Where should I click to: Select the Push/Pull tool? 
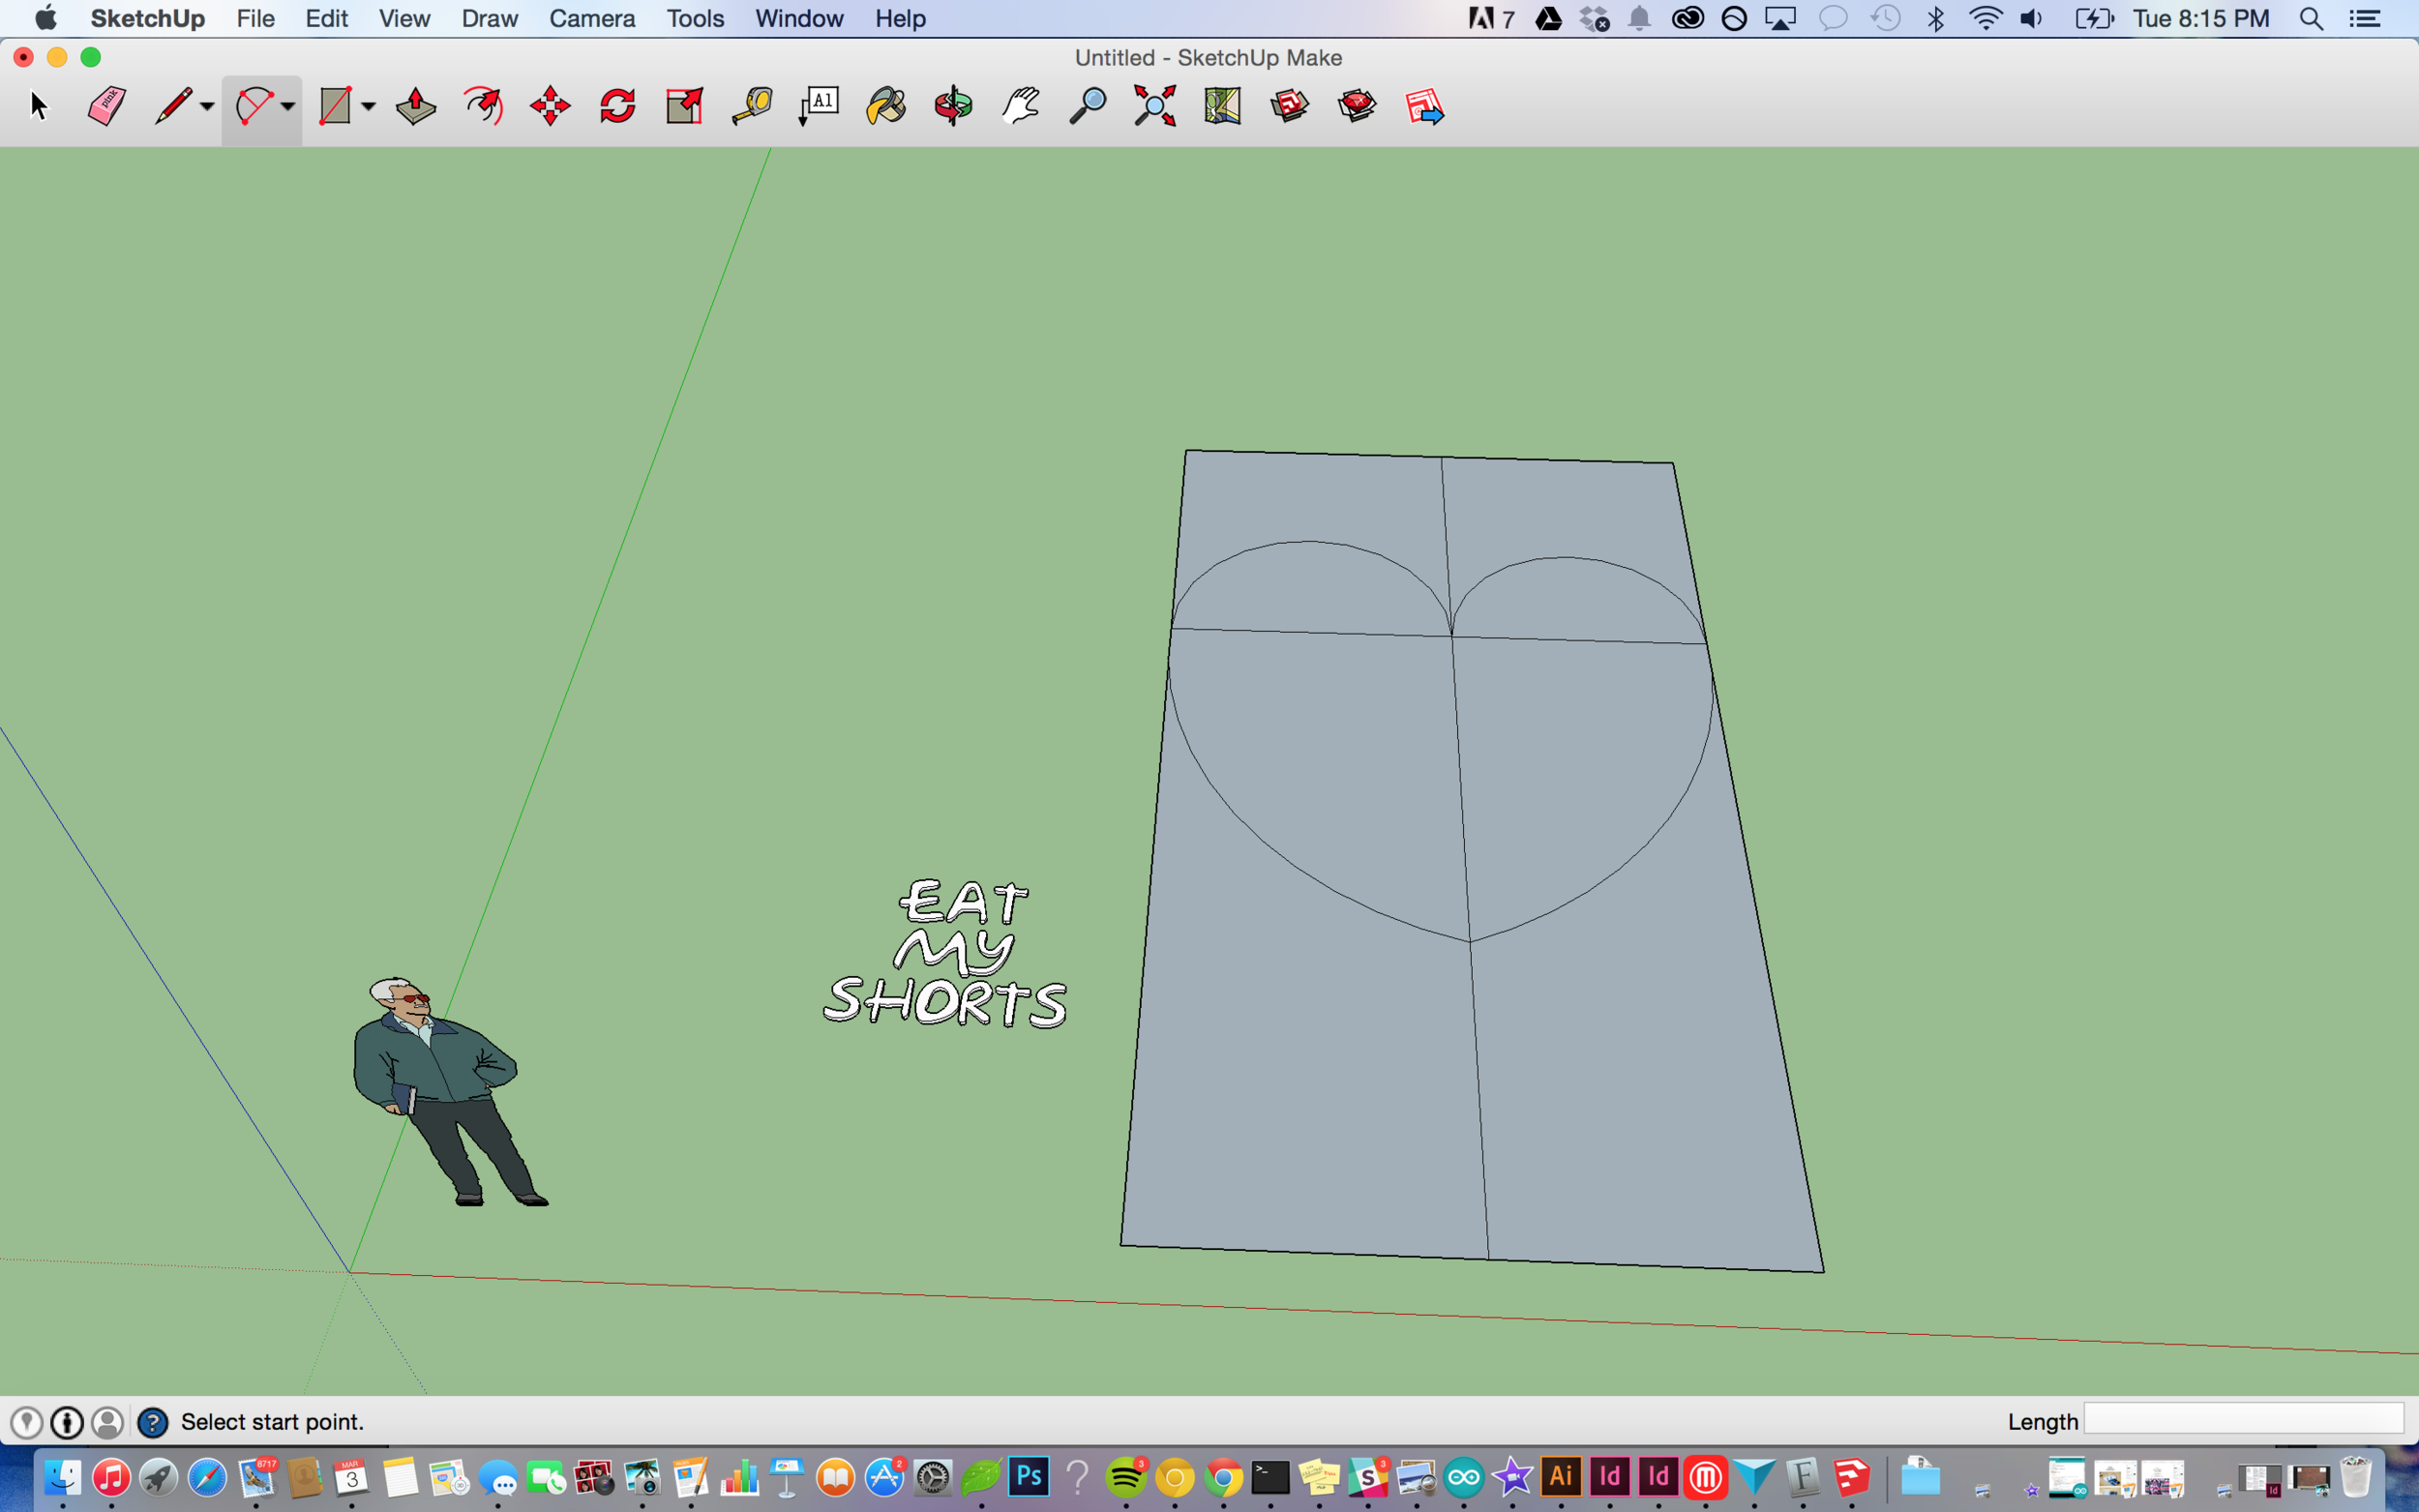(x=415, y=106)
